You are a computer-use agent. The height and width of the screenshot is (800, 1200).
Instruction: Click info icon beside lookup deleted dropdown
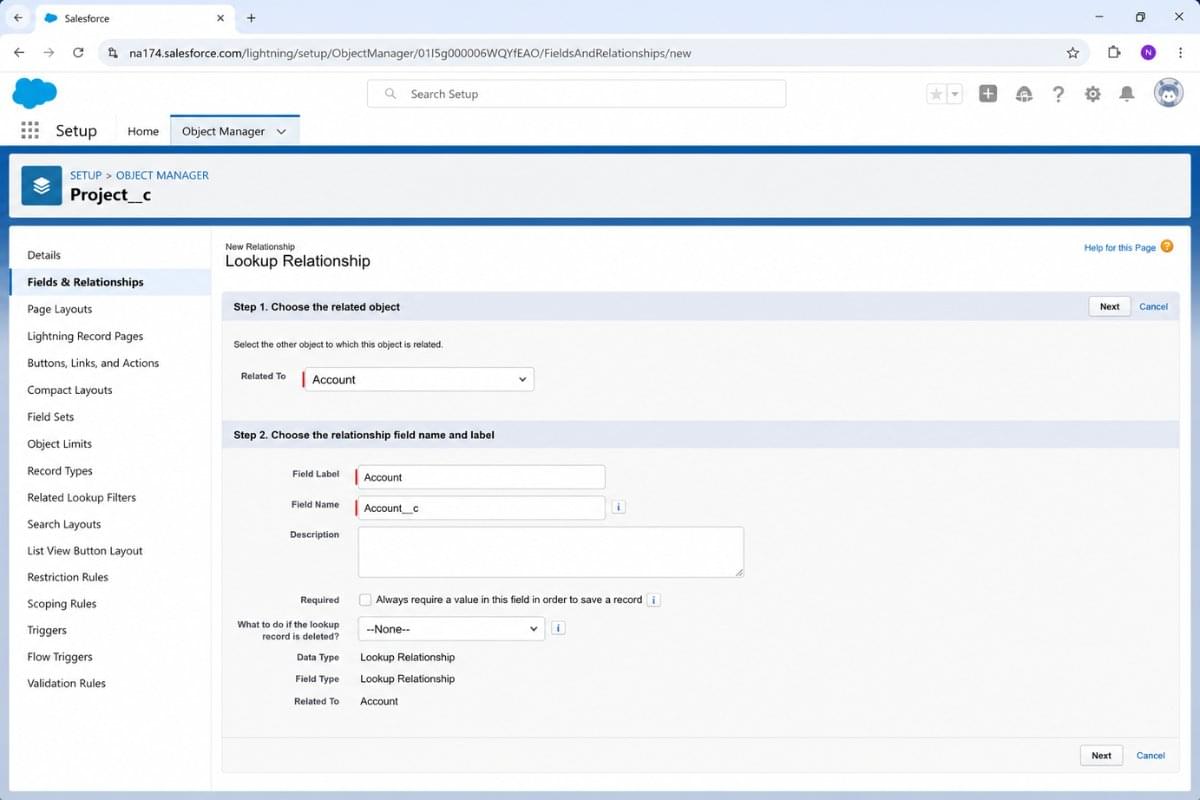pyautogui.click(x=558, y=628)
